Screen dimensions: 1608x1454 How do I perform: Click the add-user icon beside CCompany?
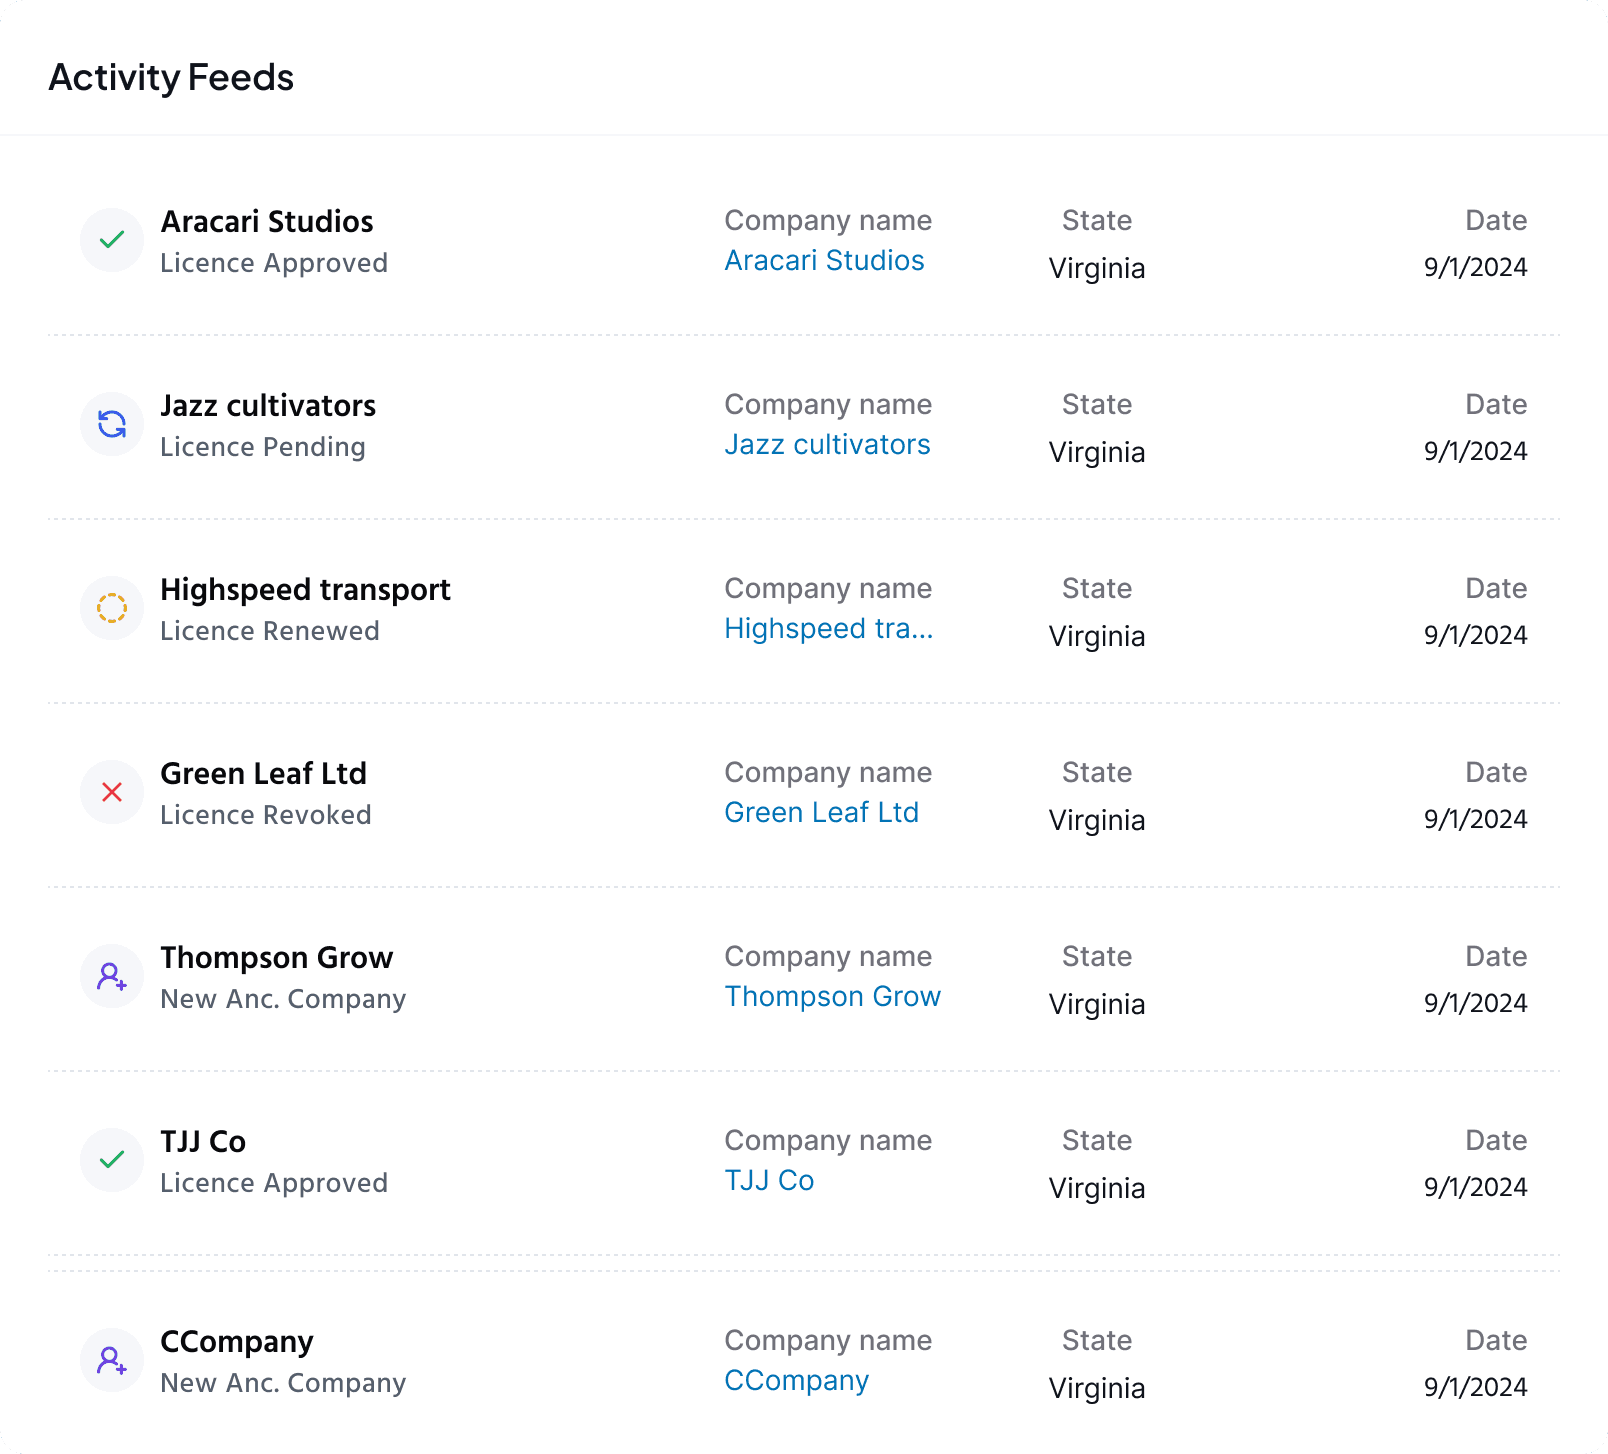pyautogui.click(x=112, y=1360)
